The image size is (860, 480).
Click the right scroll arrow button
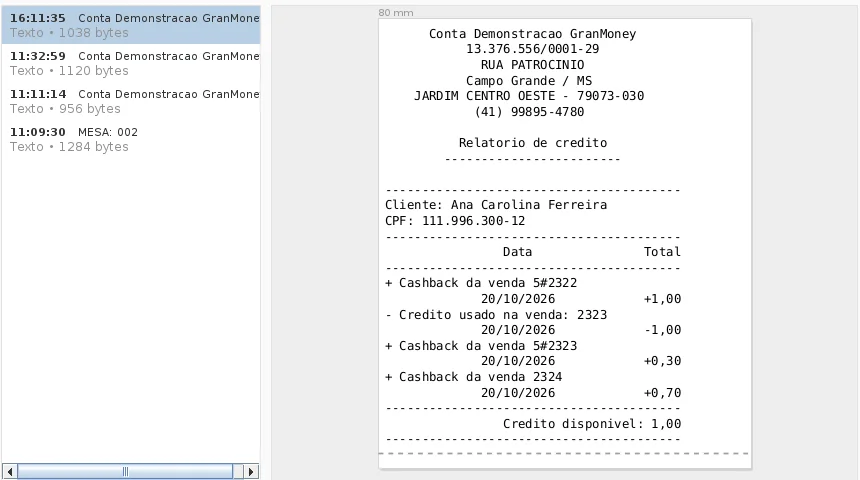tap(251, 472)
